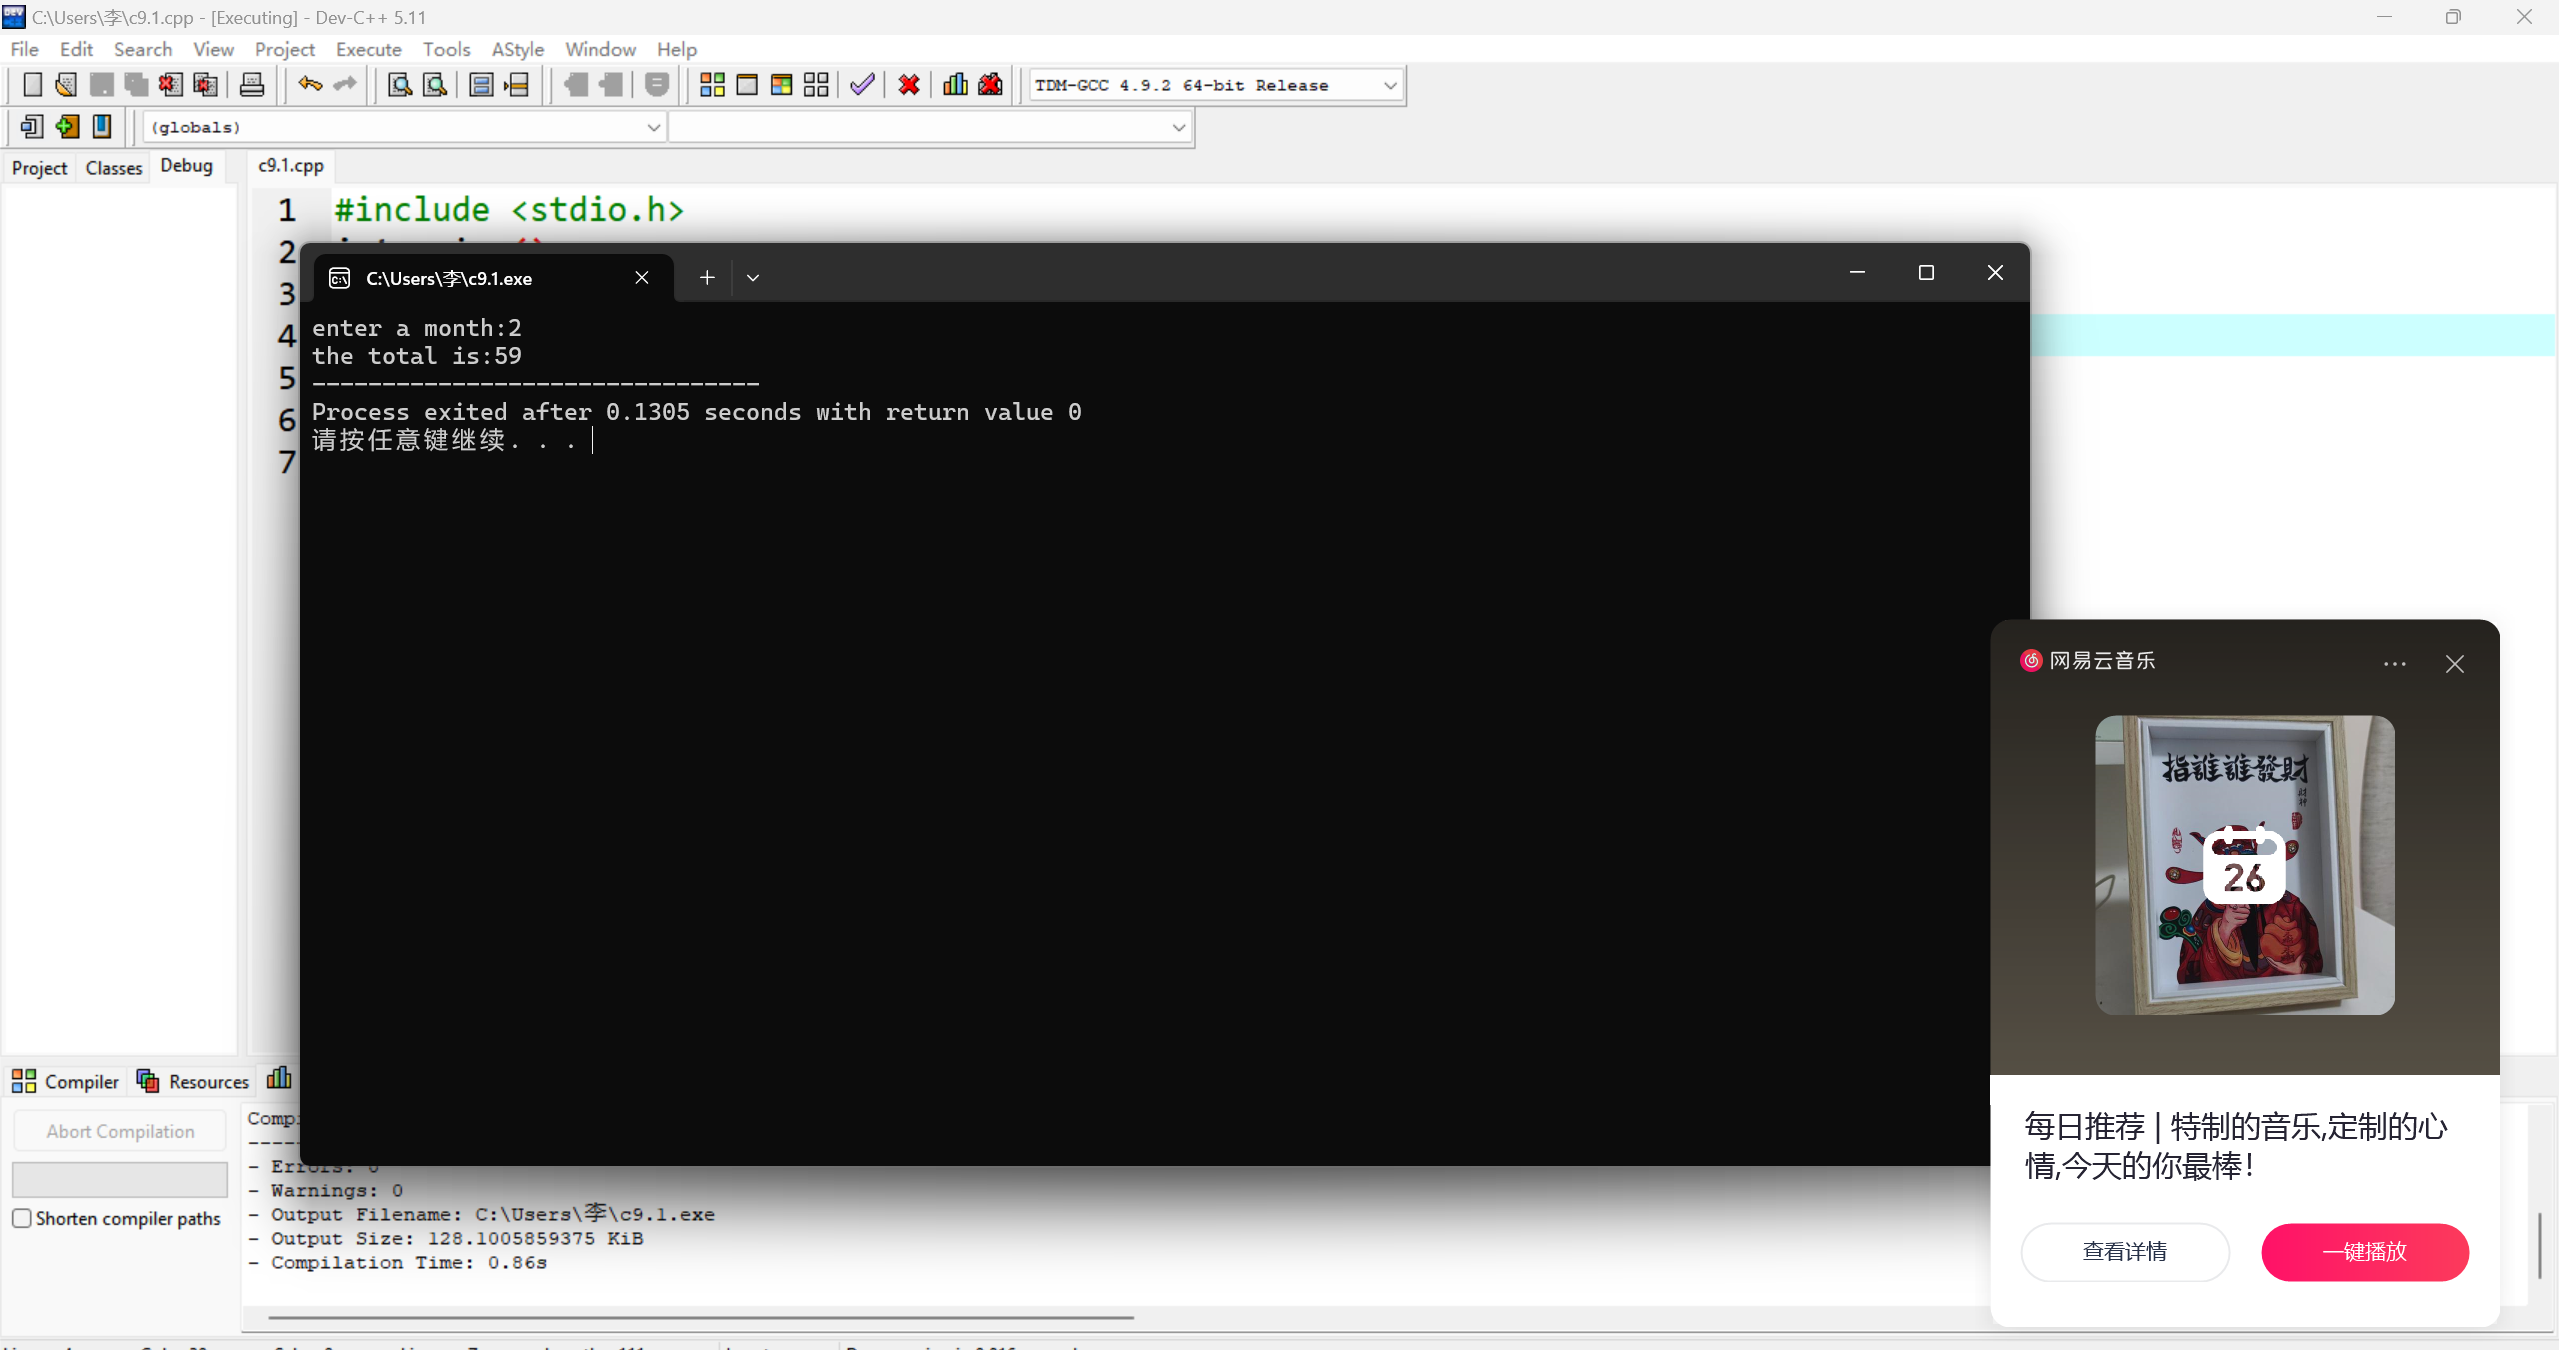This screenshot has width=2559, height=1350.
Task: Click the Undo arrow icon
Action: (310, 85)
